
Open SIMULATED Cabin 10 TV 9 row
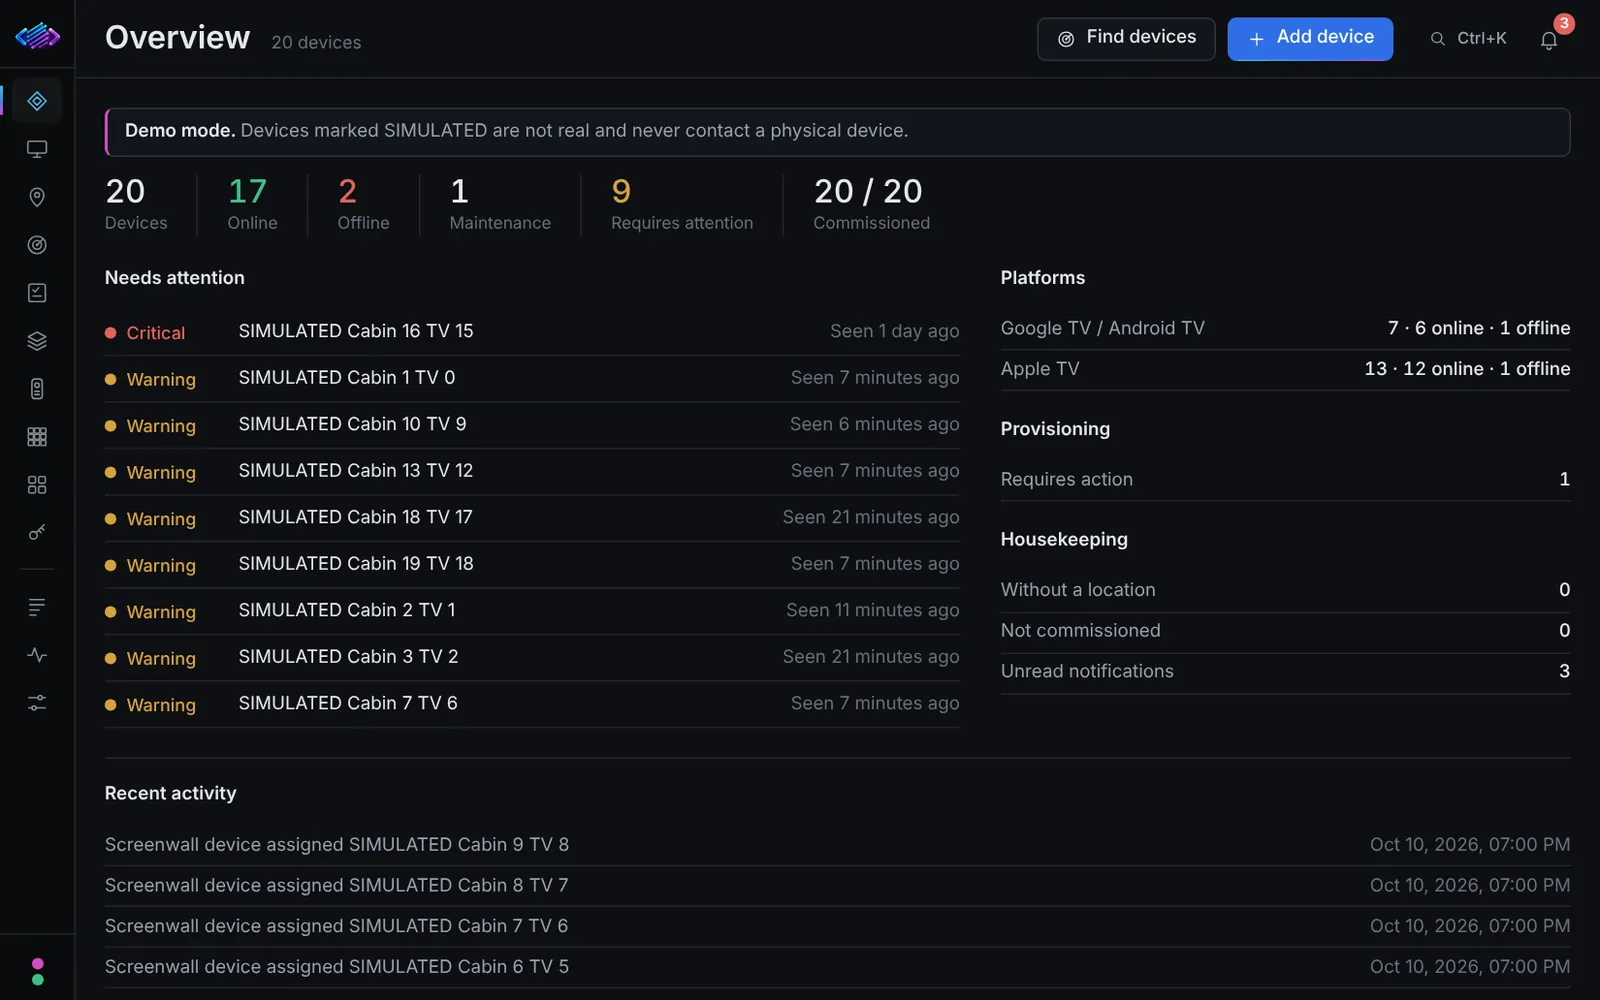coord(532,425)
